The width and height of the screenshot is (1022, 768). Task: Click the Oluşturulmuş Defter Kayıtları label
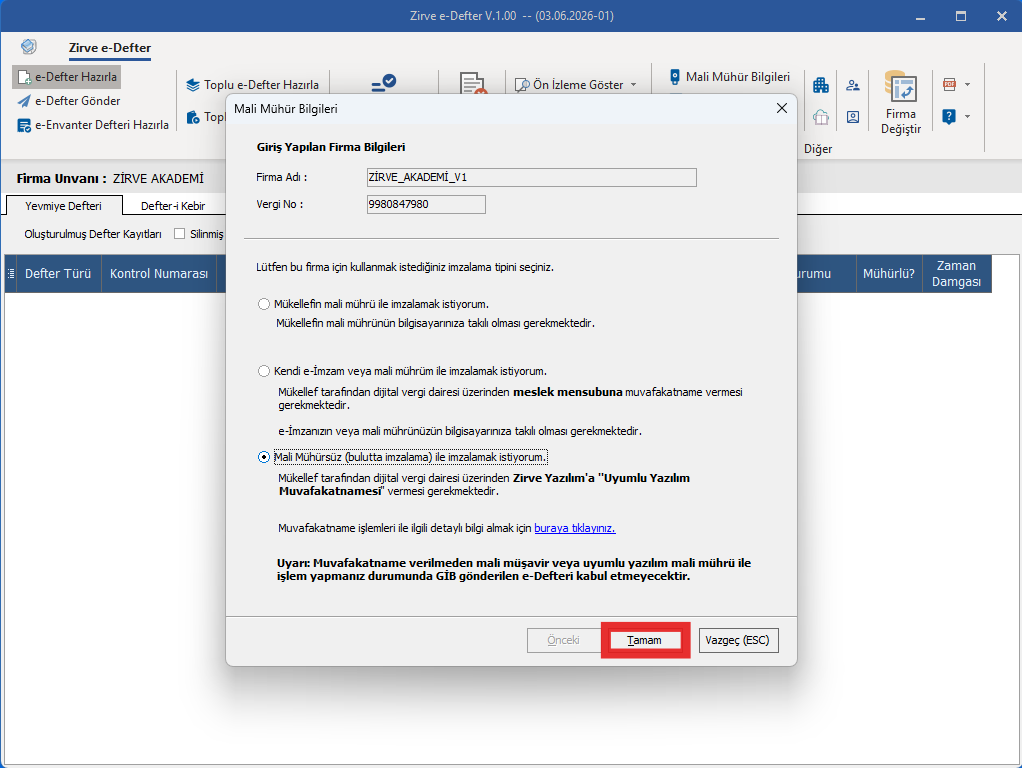(x=93, y=233)
